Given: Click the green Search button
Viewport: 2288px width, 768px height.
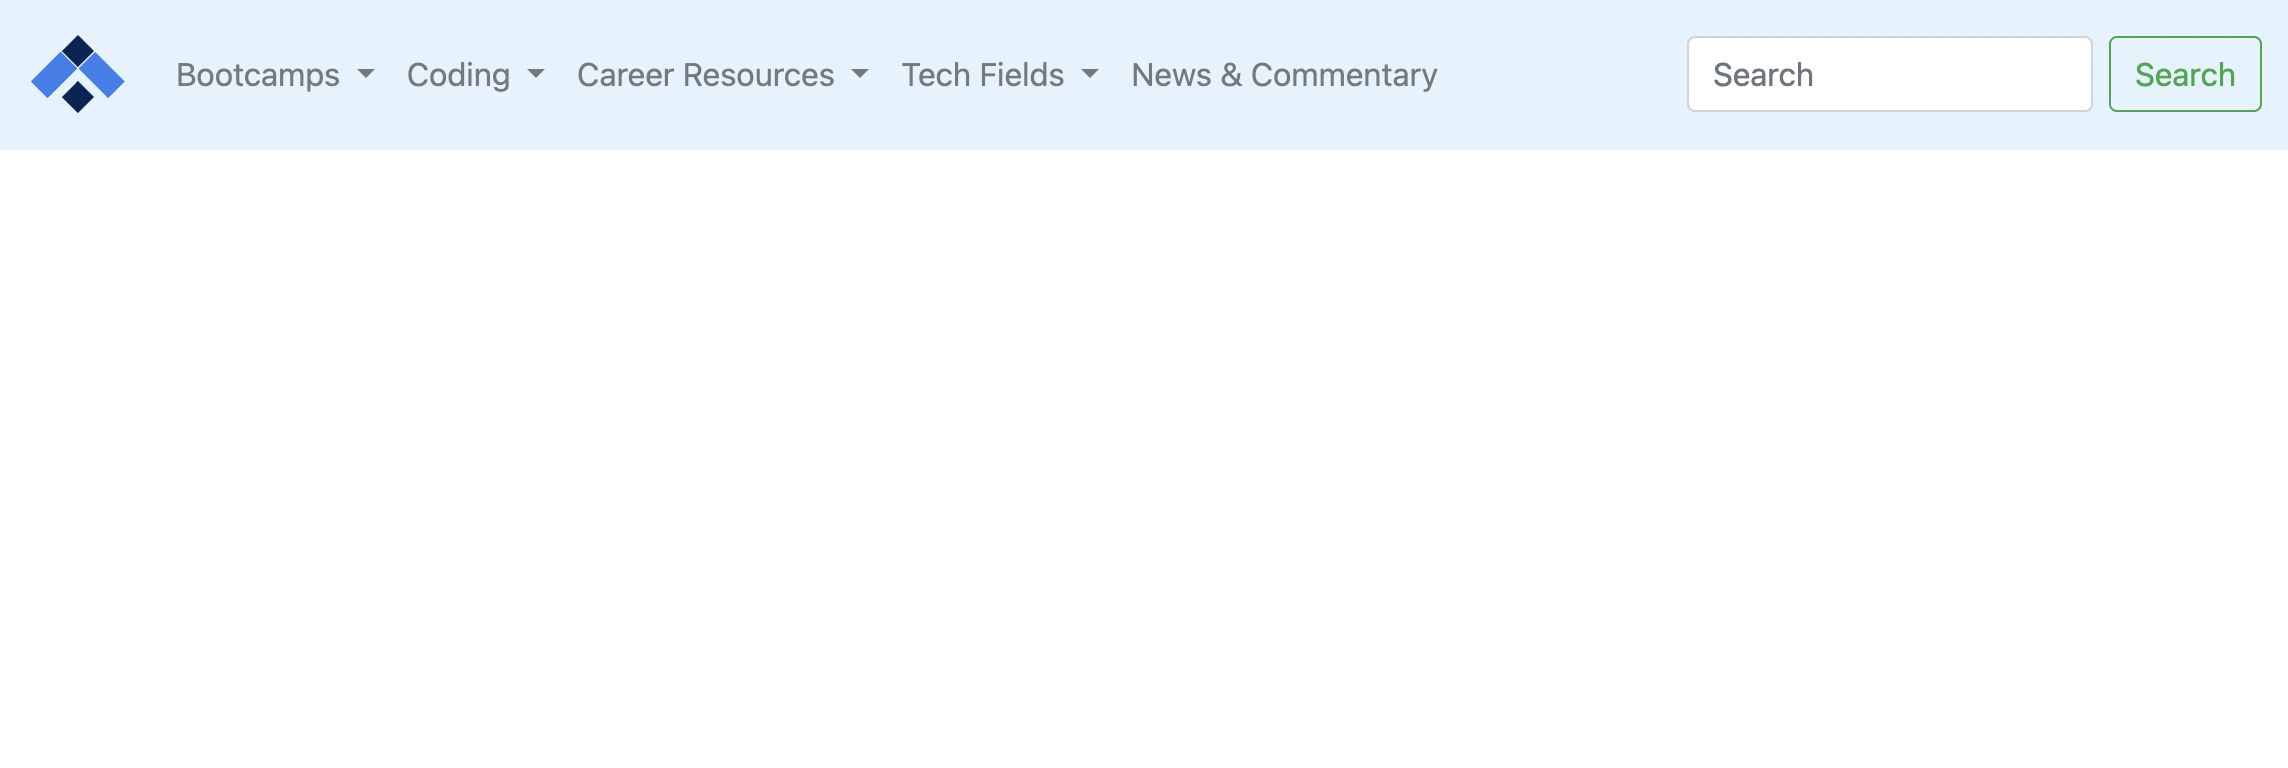Looking at the screenshot, I should (x=2185, y=74).
